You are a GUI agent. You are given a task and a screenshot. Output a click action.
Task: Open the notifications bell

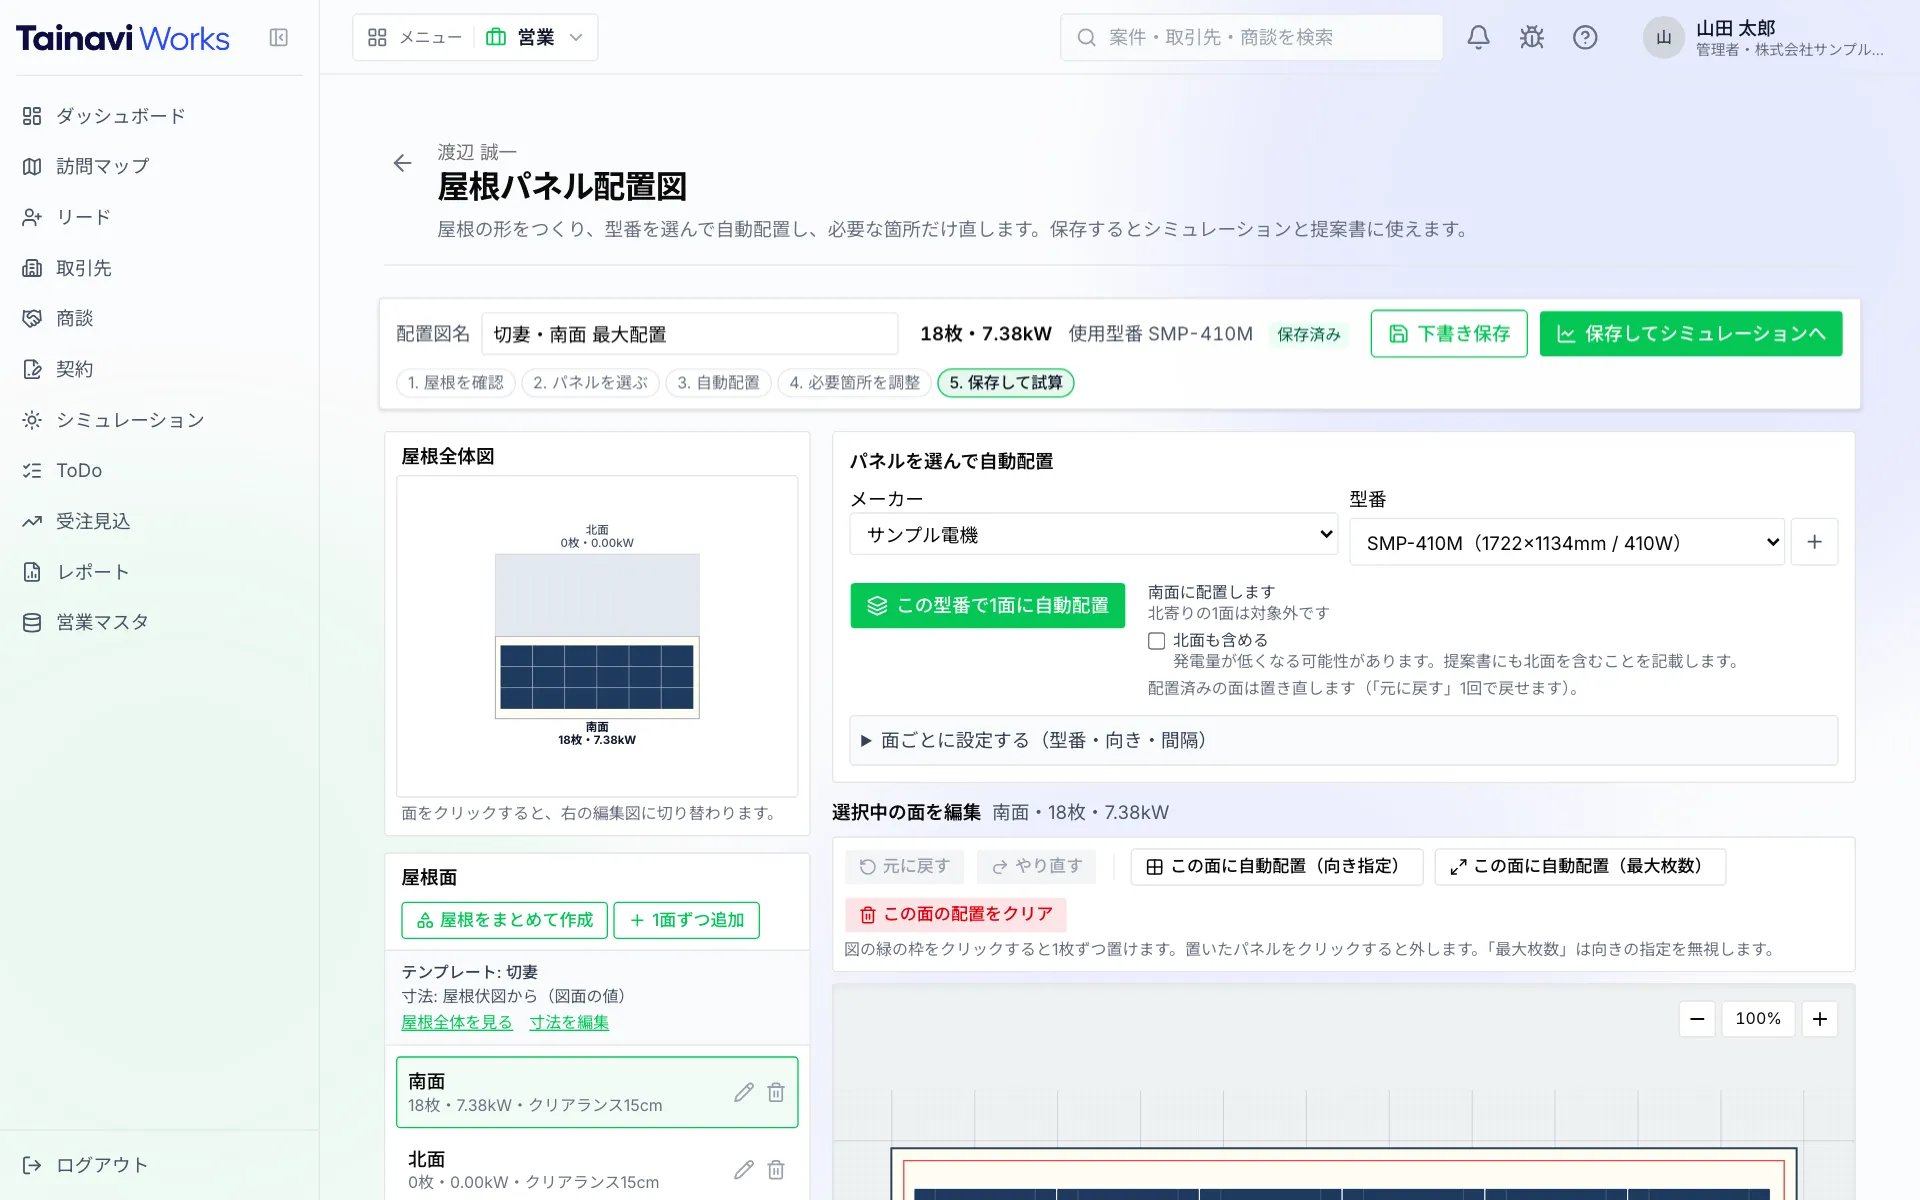coord(1478,37)
